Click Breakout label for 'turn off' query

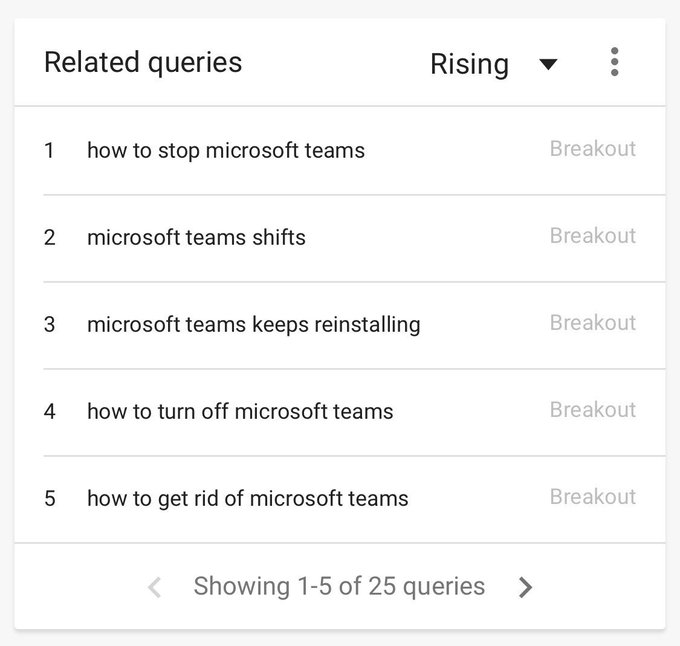point(593,410)
